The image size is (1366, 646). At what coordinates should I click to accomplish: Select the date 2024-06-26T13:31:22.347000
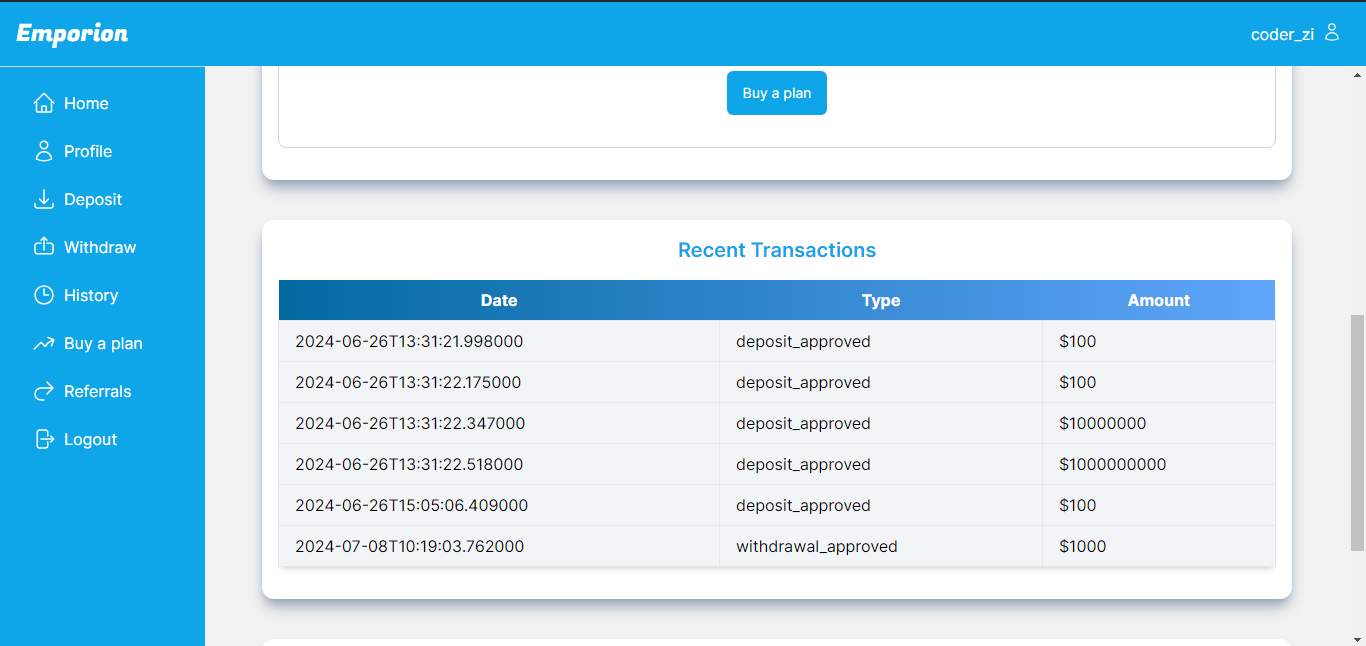click(410, 423)
